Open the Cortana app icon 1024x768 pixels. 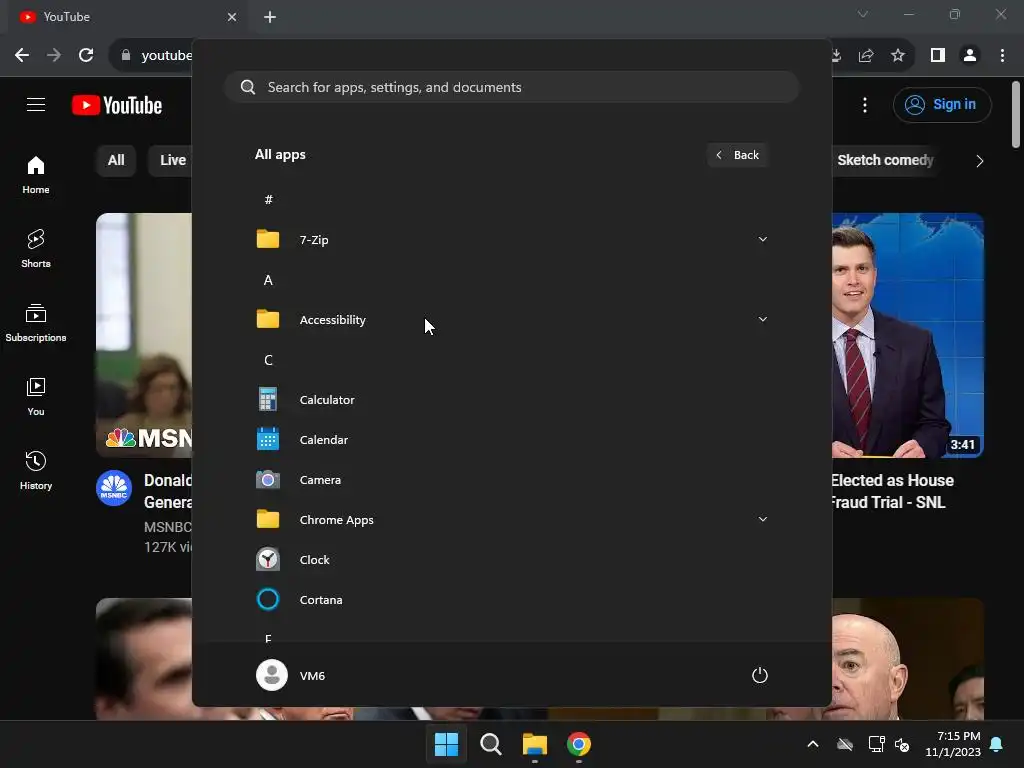tap(268, 600)
